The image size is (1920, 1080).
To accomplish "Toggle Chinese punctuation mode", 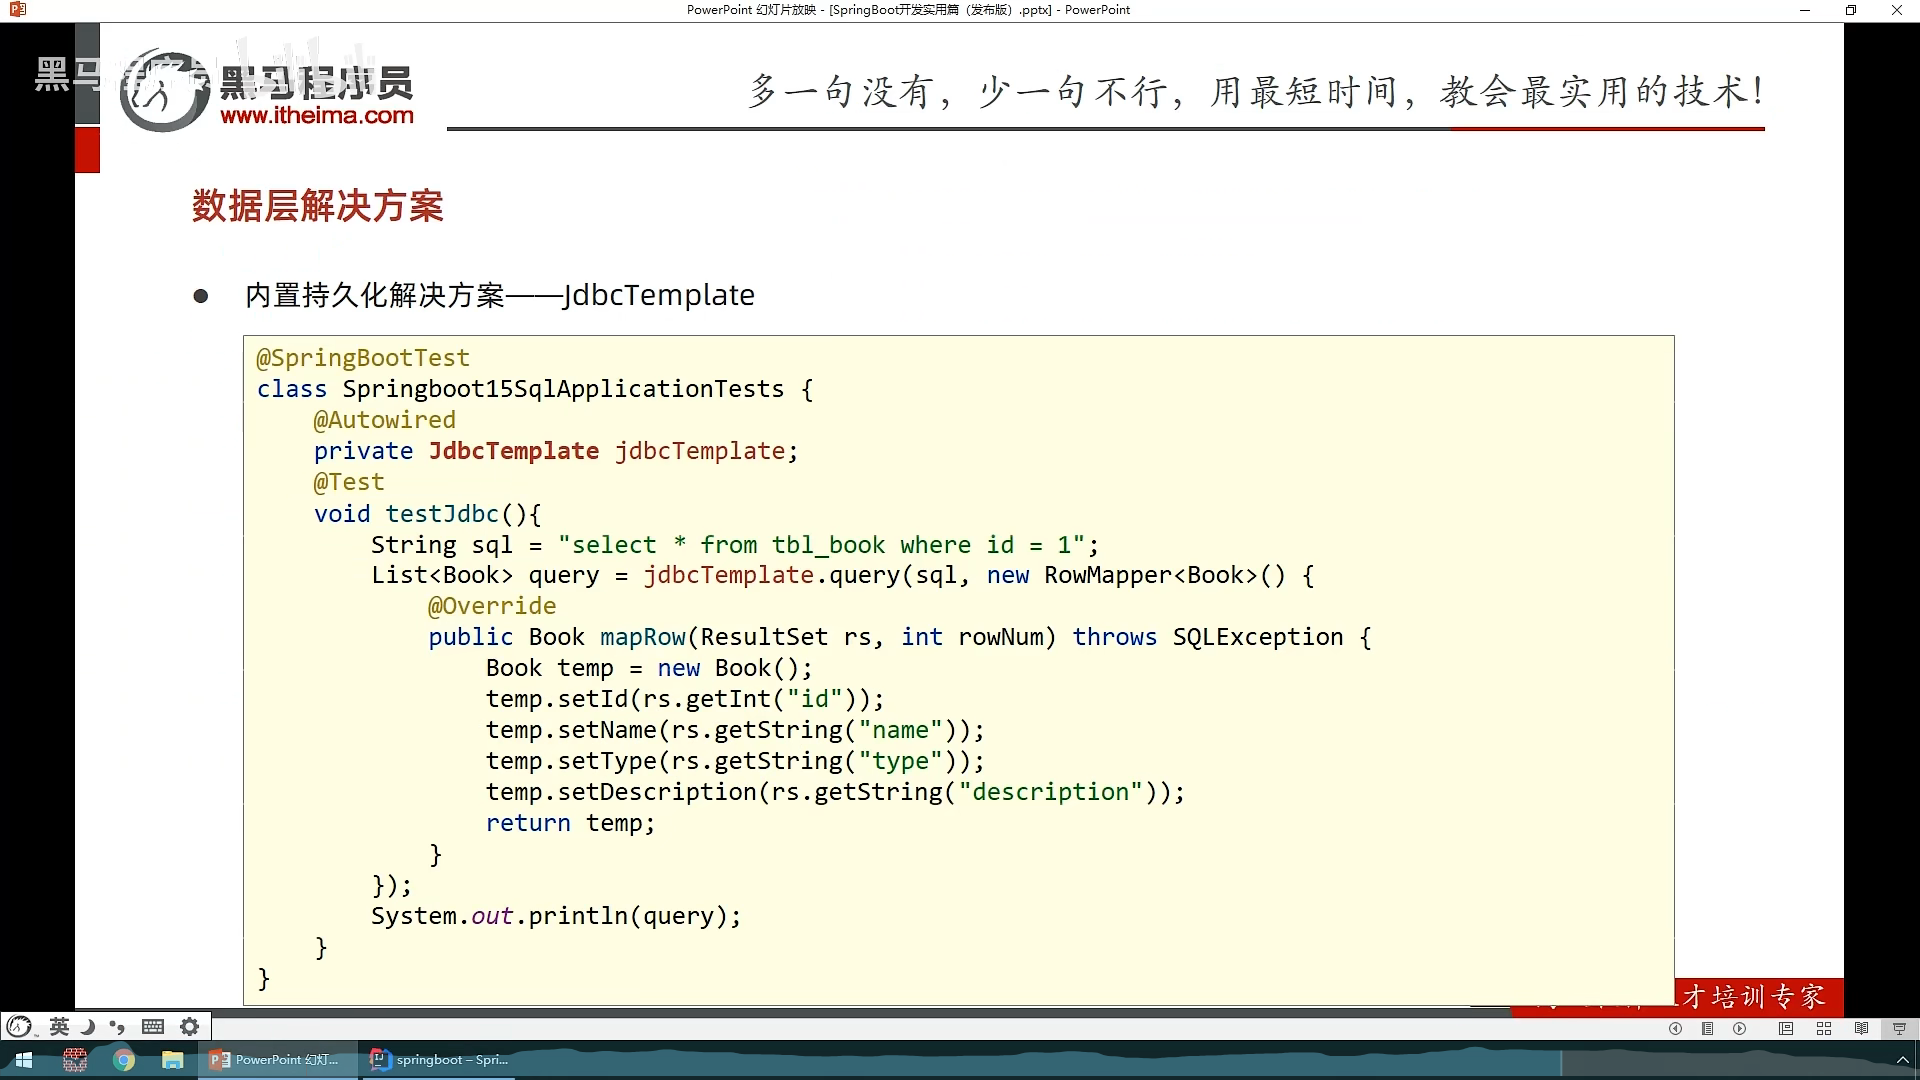I will tap(118, 1026).
